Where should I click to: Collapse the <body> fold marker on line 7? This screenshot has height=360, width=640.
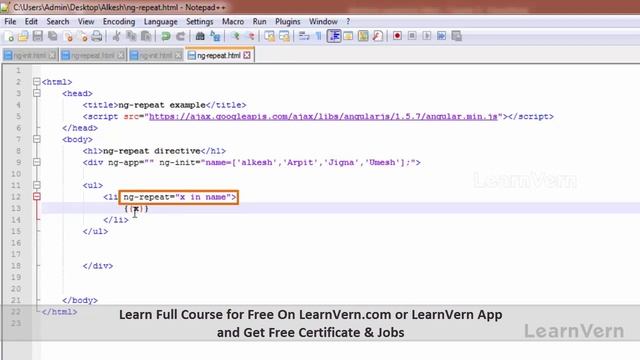click(x=37, y=139)
